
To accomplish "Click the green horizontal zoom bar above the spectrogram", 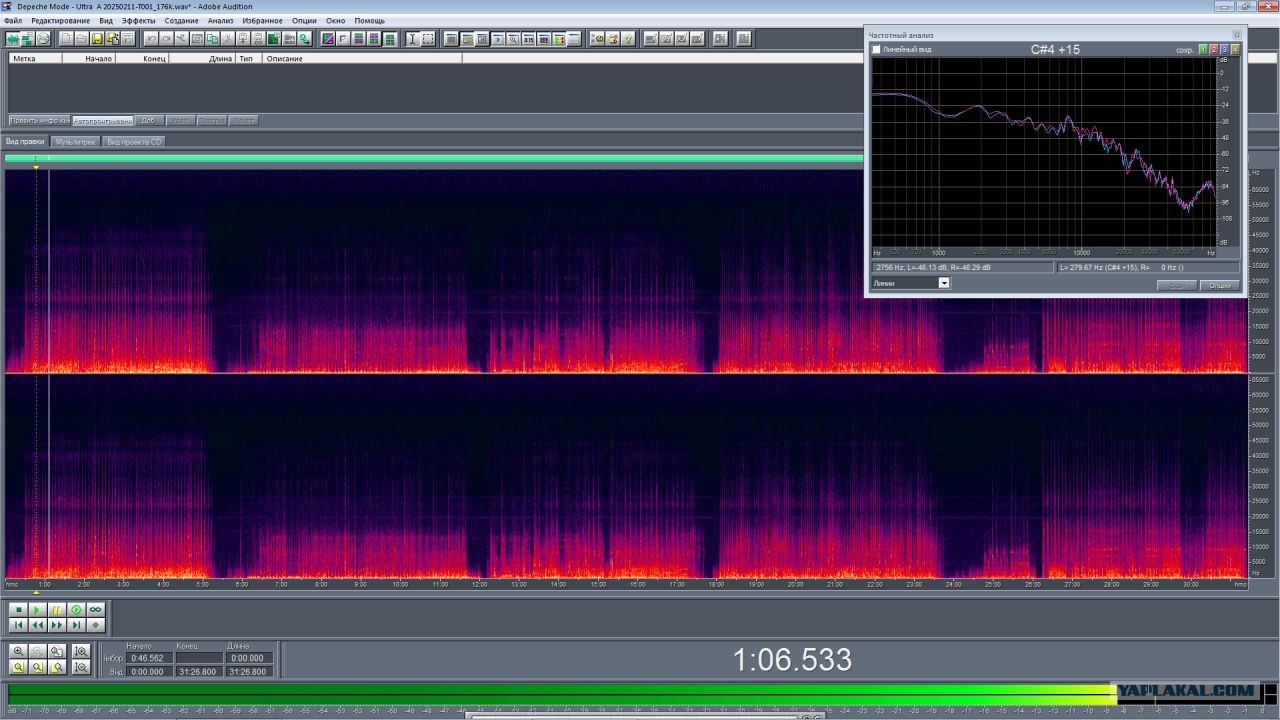I will click(435, 158).
